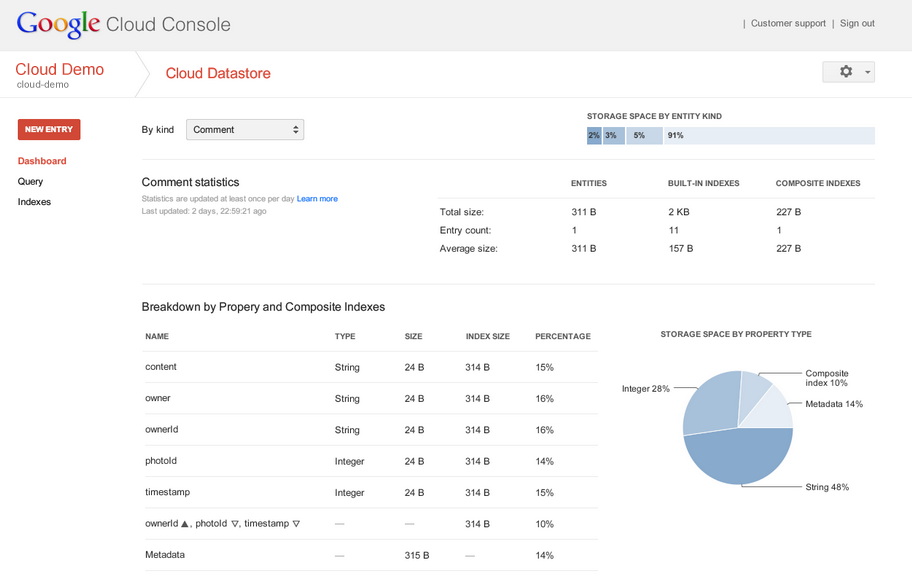Click the Entry count 11 value
The width and height of the screenshot is (912, 587).
pyautogui.click(x=674, y=230)
